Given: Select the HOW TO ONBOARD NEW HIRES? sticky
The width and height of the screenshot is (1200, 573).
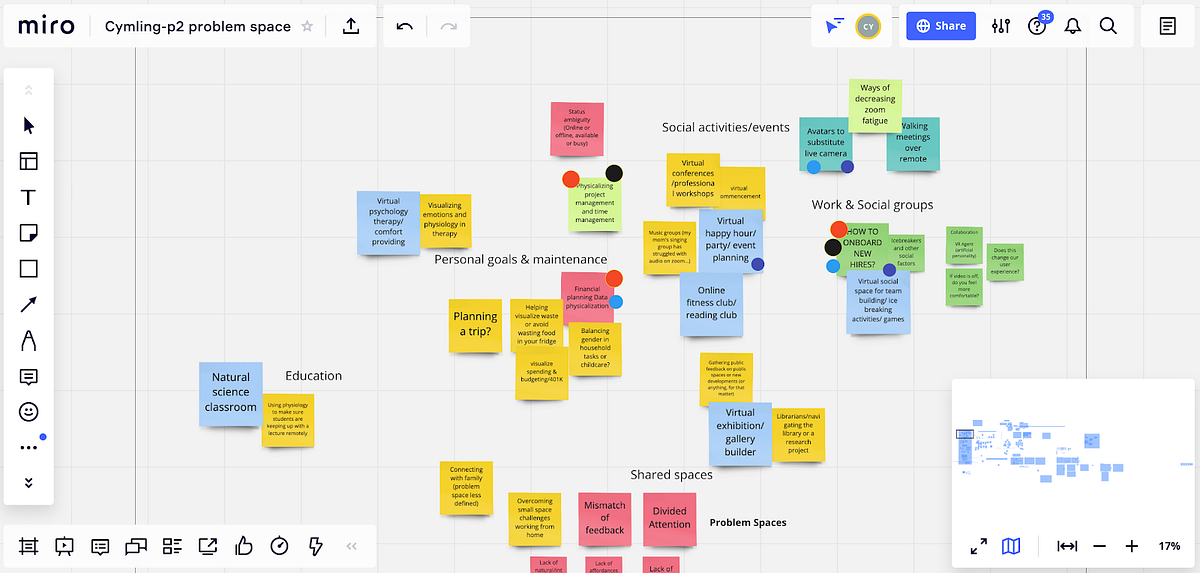Looking at the screenshot, I should [x=862, y=249].
